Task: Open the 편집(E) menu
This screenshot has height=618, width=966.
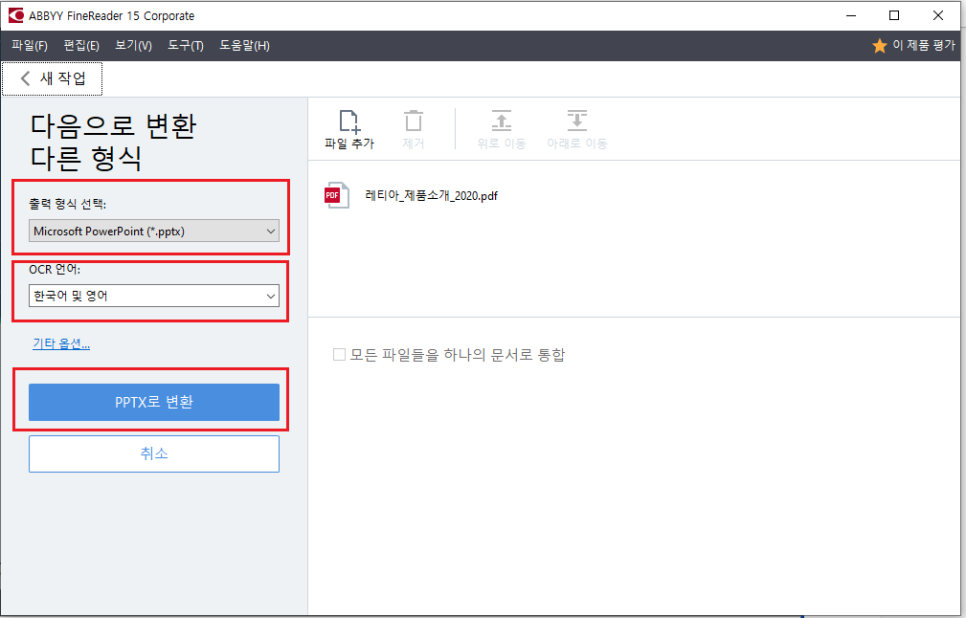Action: tap(81, 46)
